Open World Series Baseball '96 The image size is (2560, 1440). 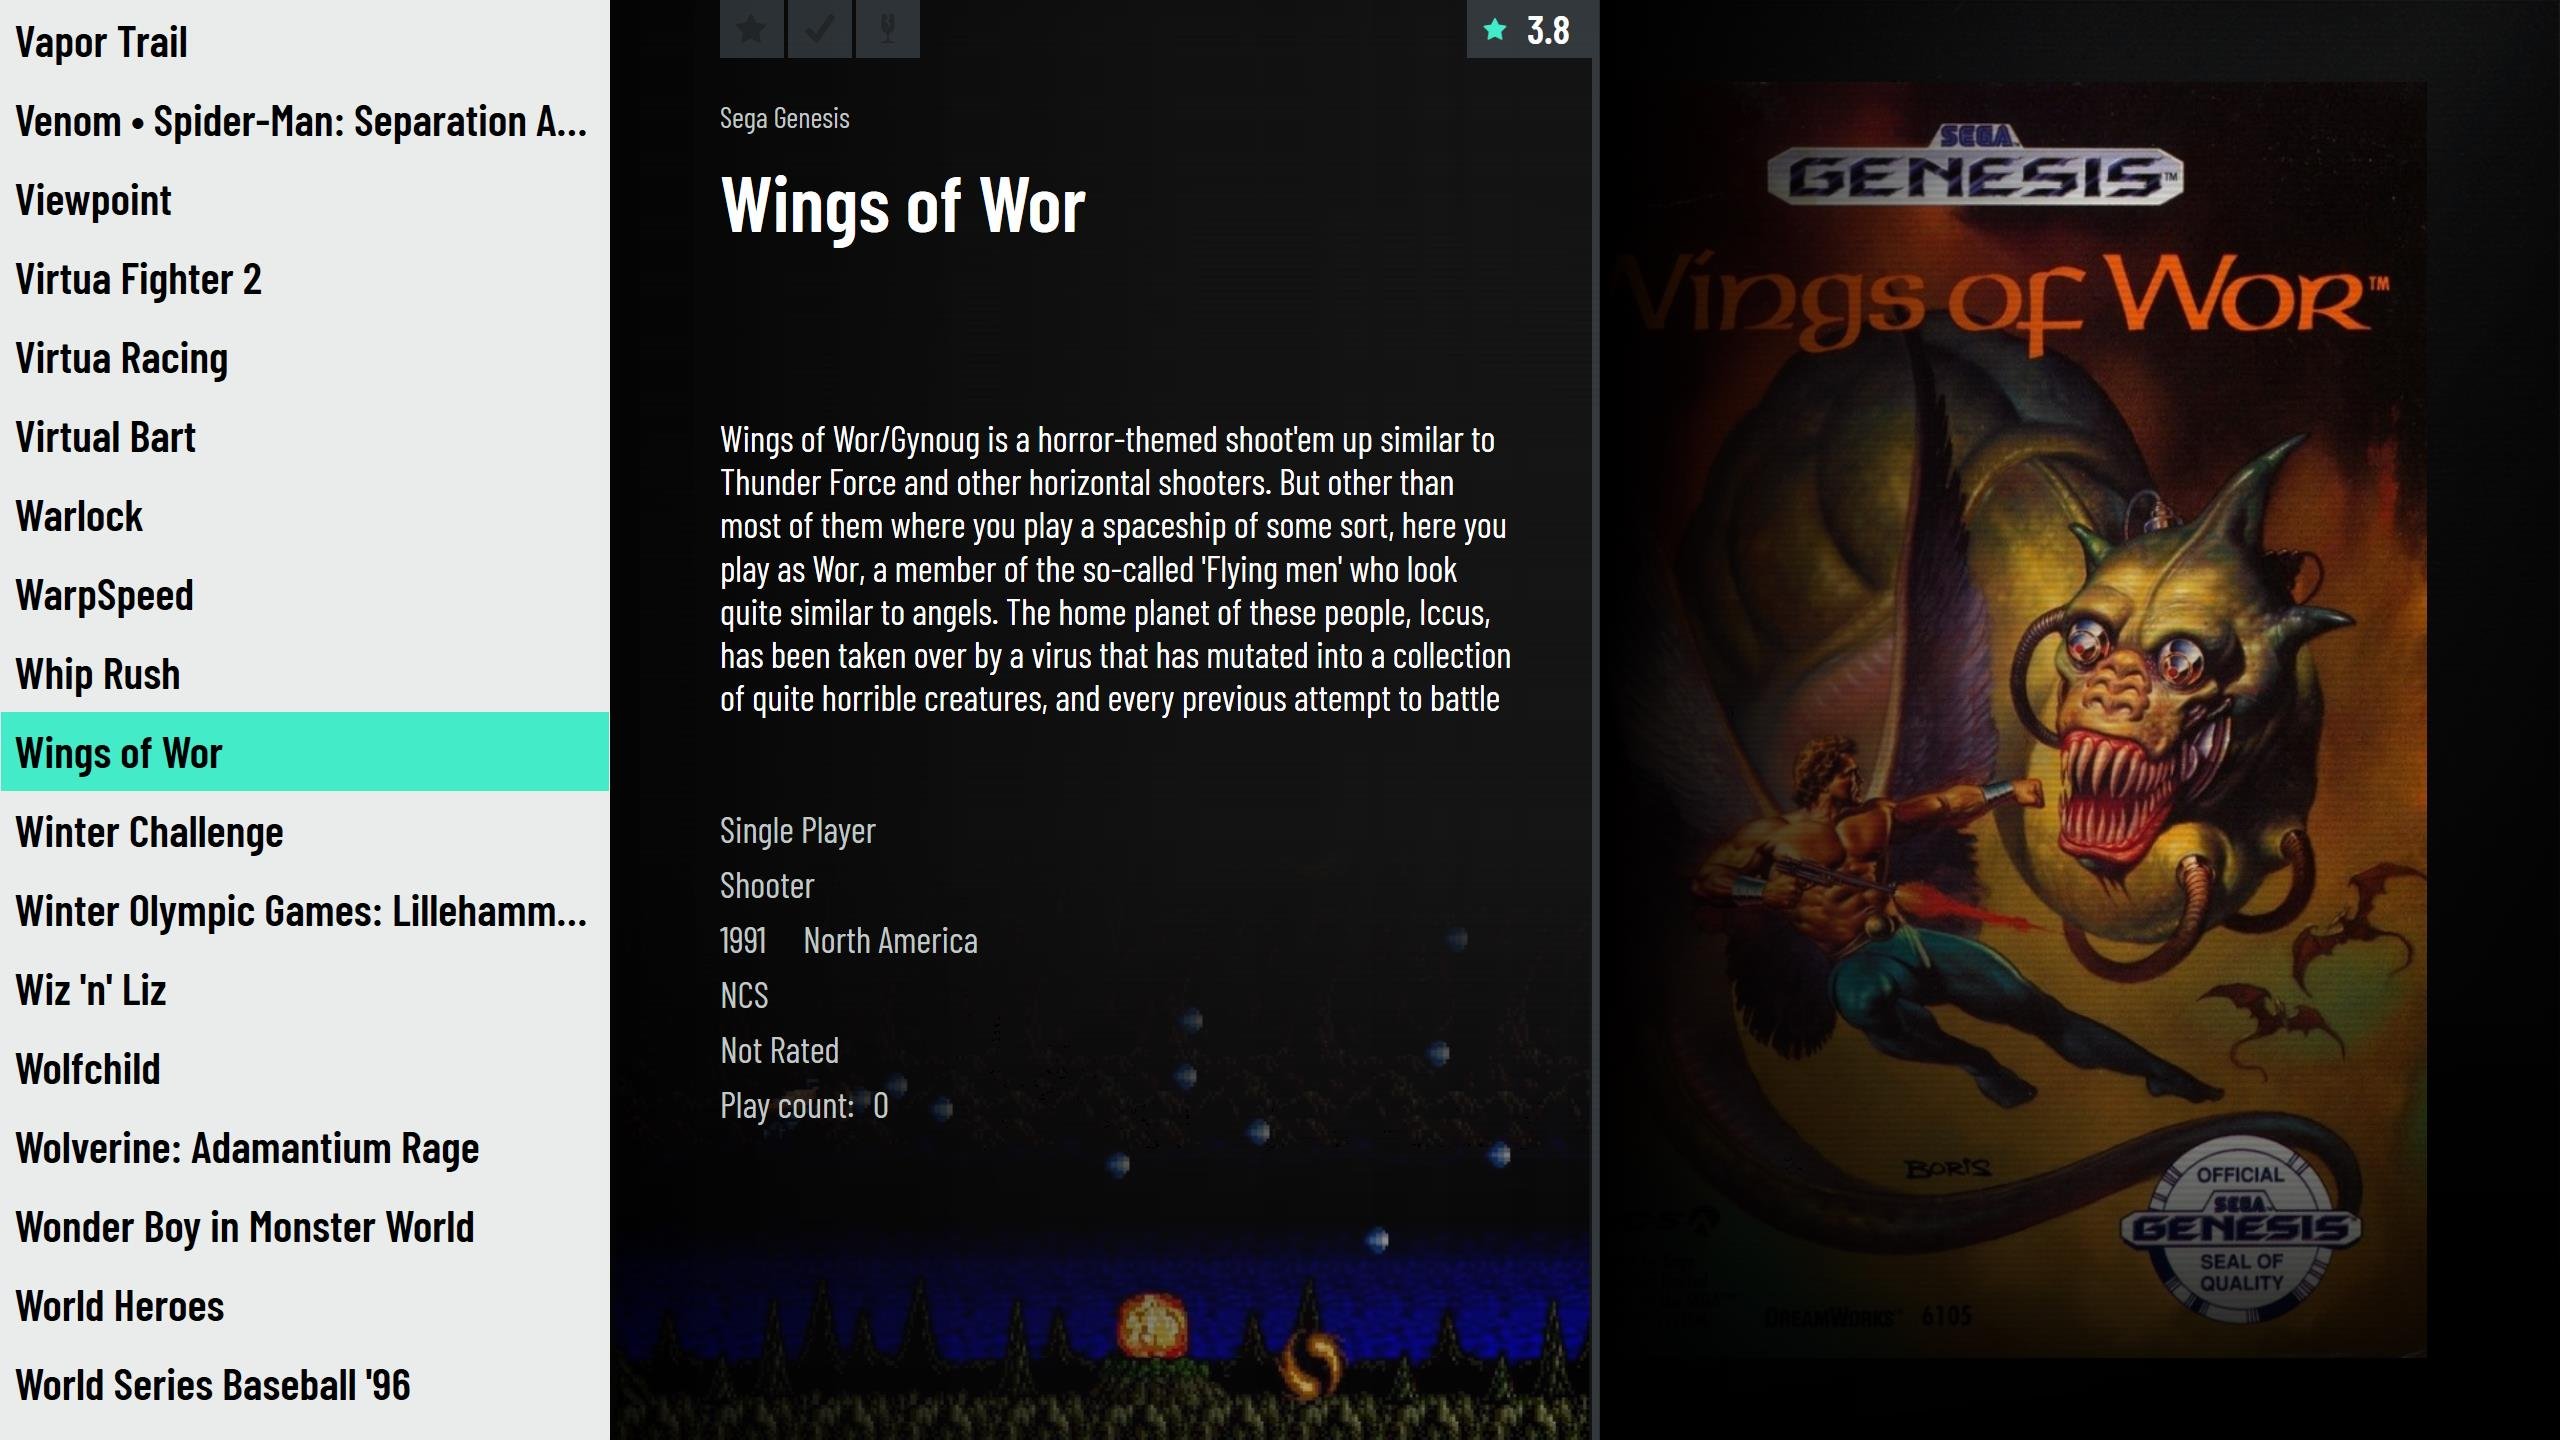(305, 1385)
